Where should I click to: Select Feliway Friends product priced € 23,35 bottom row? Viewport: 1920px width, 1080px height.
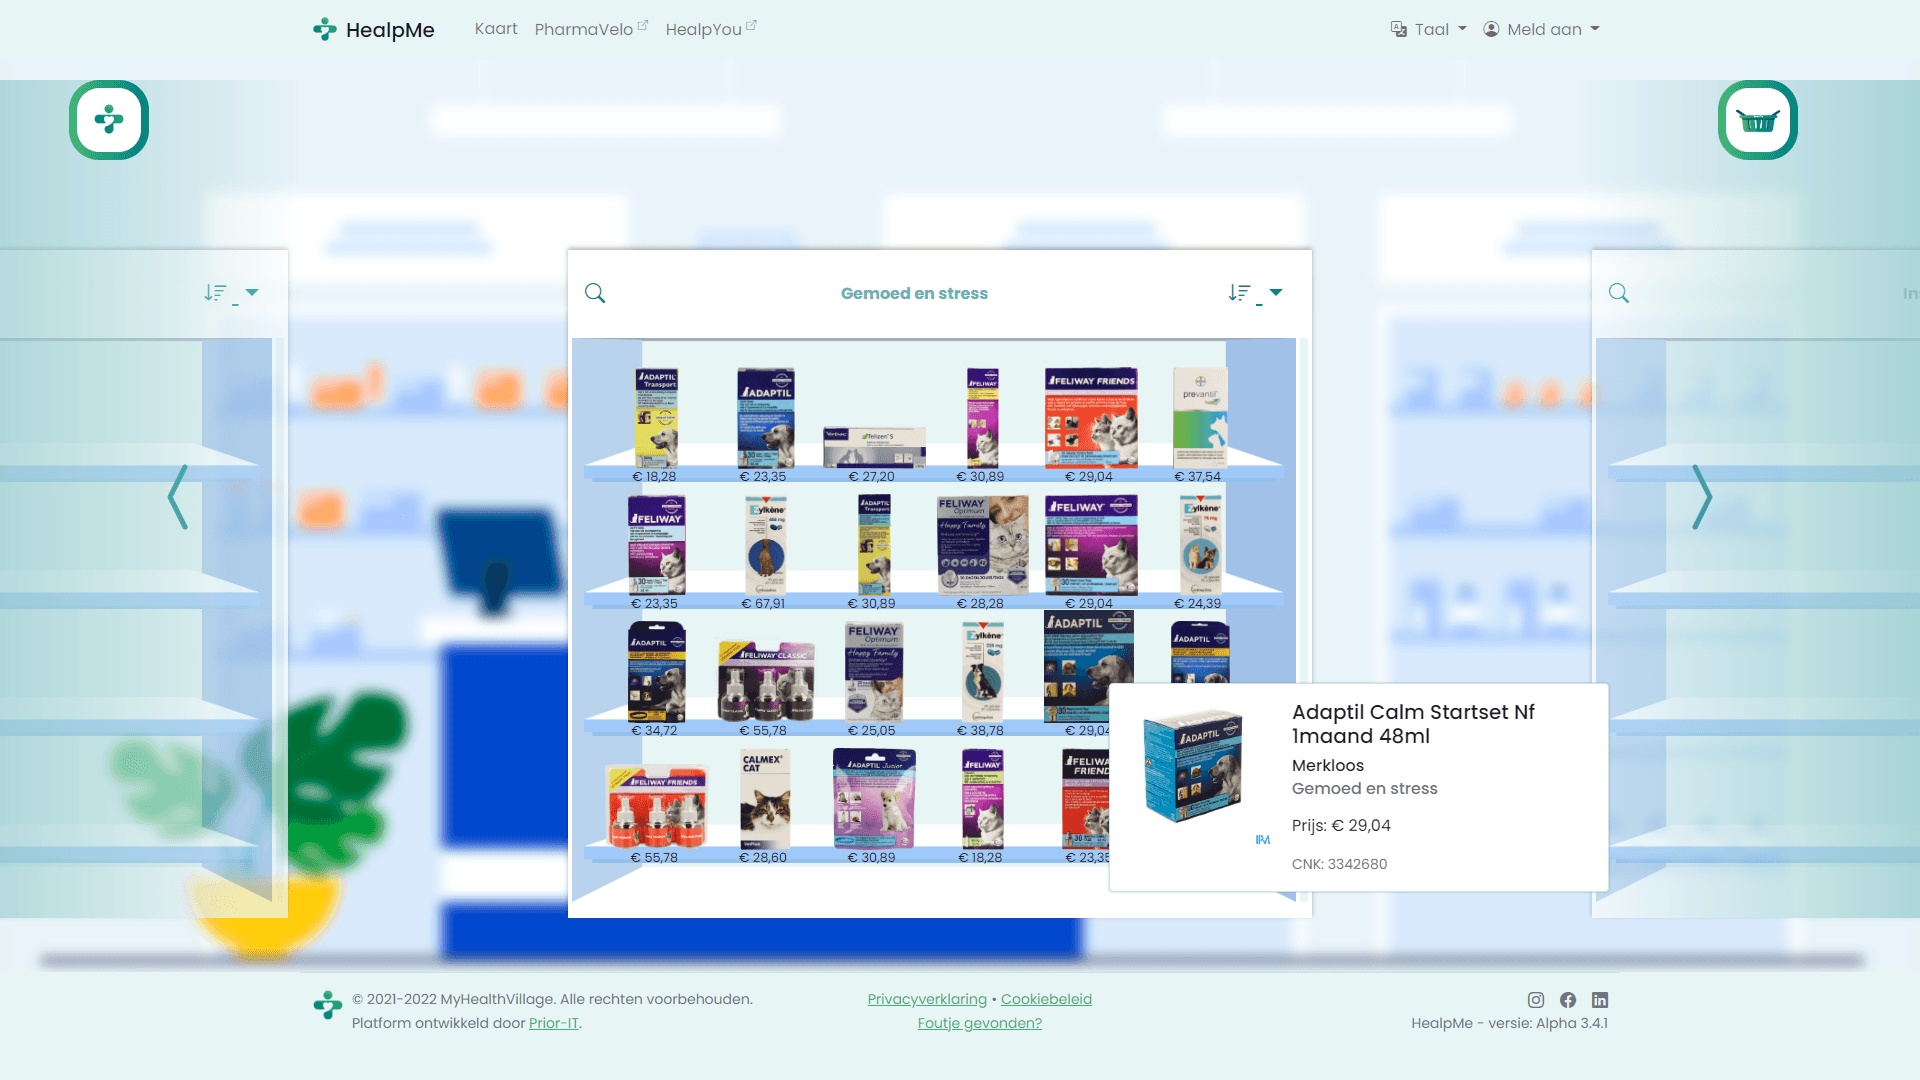(1085, 800)
